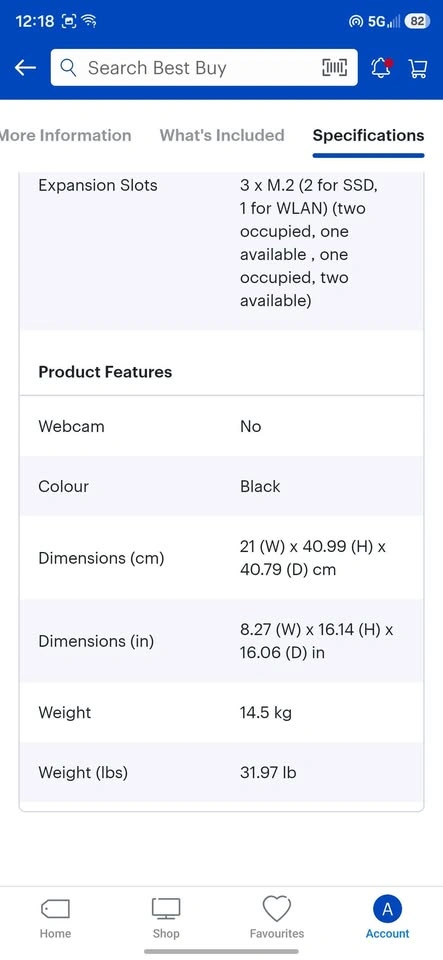Tap the back arrow icon
This screenshot has height=960, width=443.
25,68
